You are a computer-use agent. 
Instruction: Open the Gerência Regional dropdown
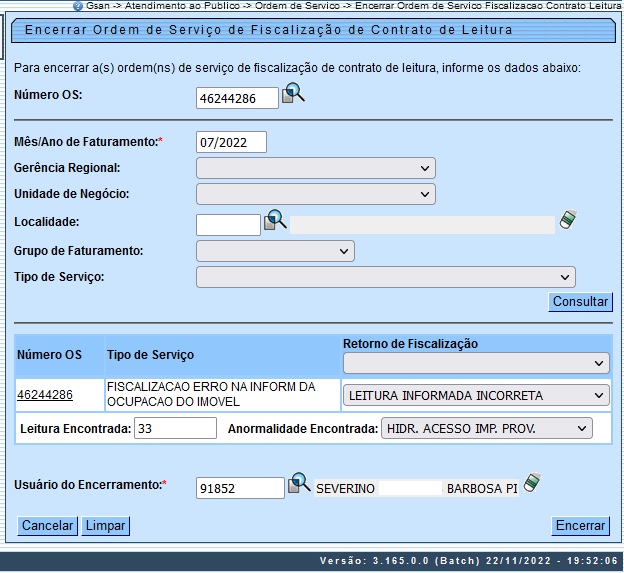316,168
